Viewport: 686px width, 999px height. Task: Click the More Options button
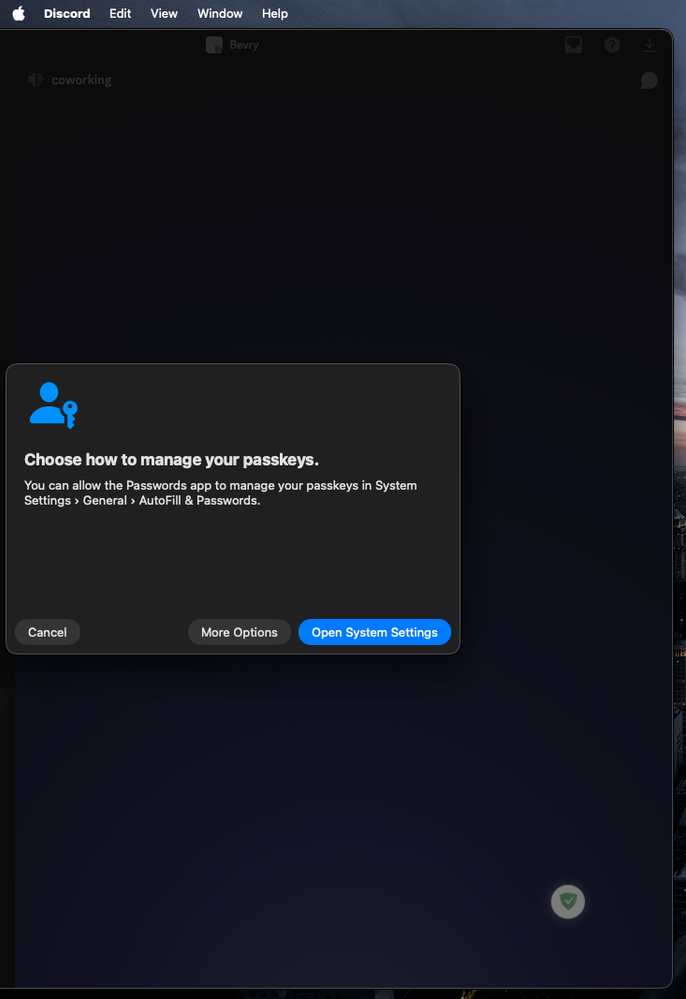(239, 632)
